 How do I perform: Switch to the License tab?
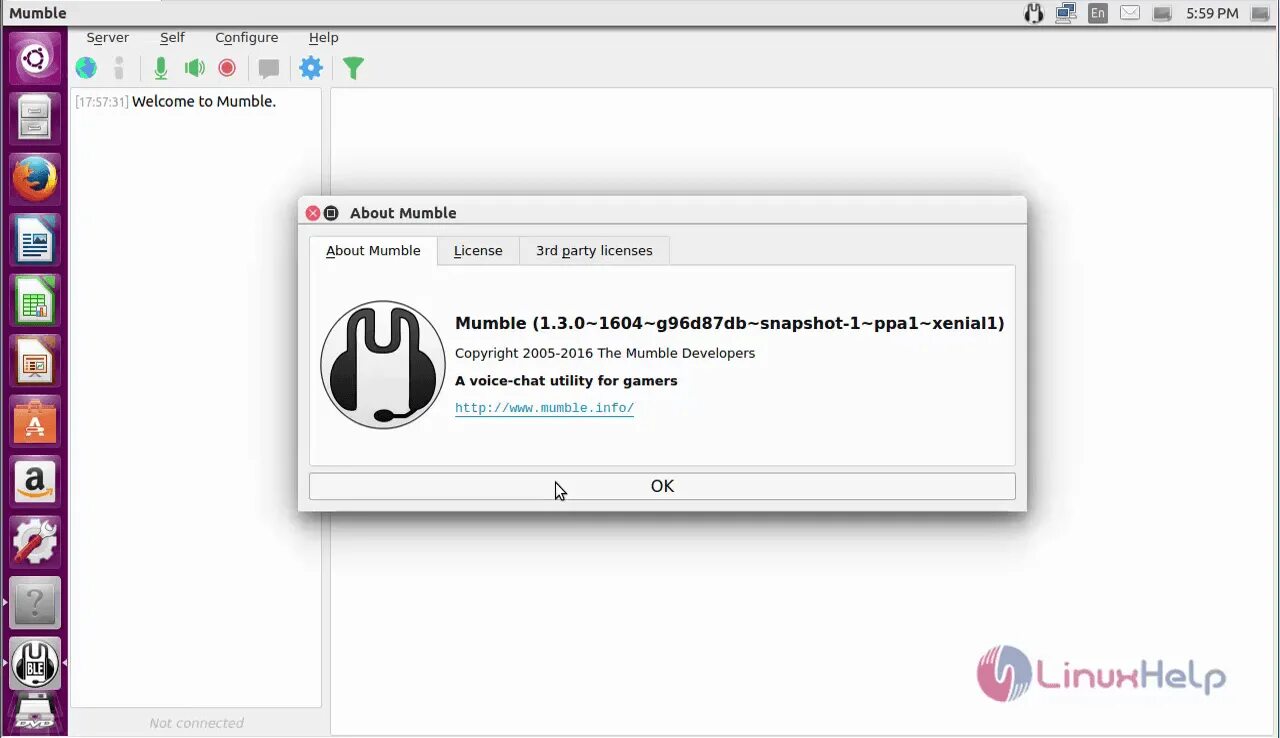tap(478, 251)
